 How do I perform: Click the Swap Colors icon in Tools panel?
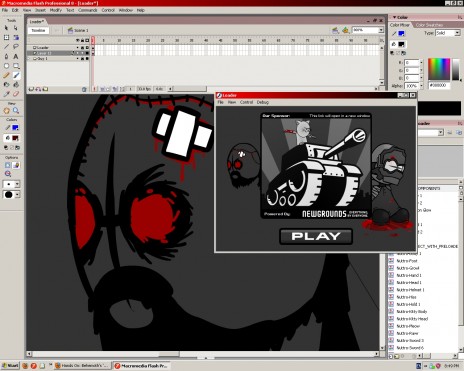[18, 147]
